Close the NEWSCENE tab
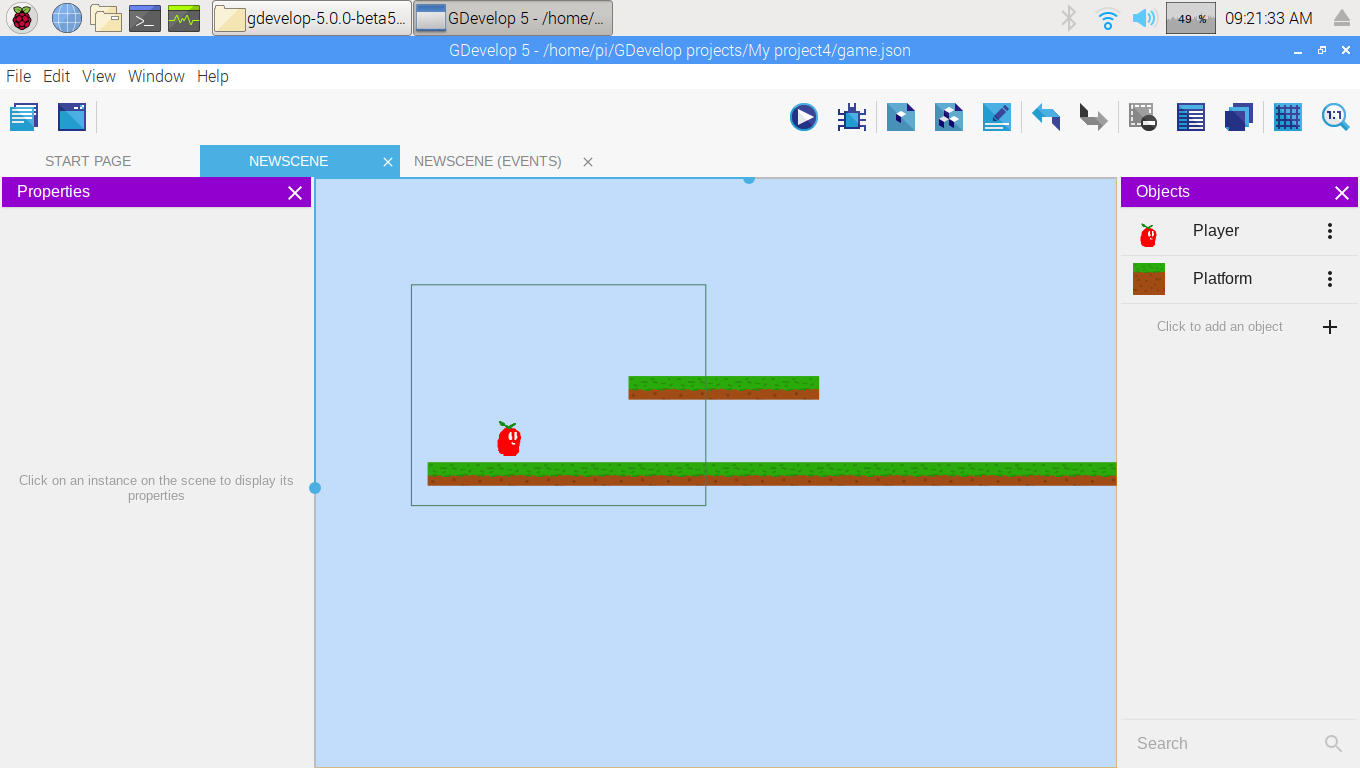The width and height of the screenshot is (1360, 768). click(x=388, y=162)
